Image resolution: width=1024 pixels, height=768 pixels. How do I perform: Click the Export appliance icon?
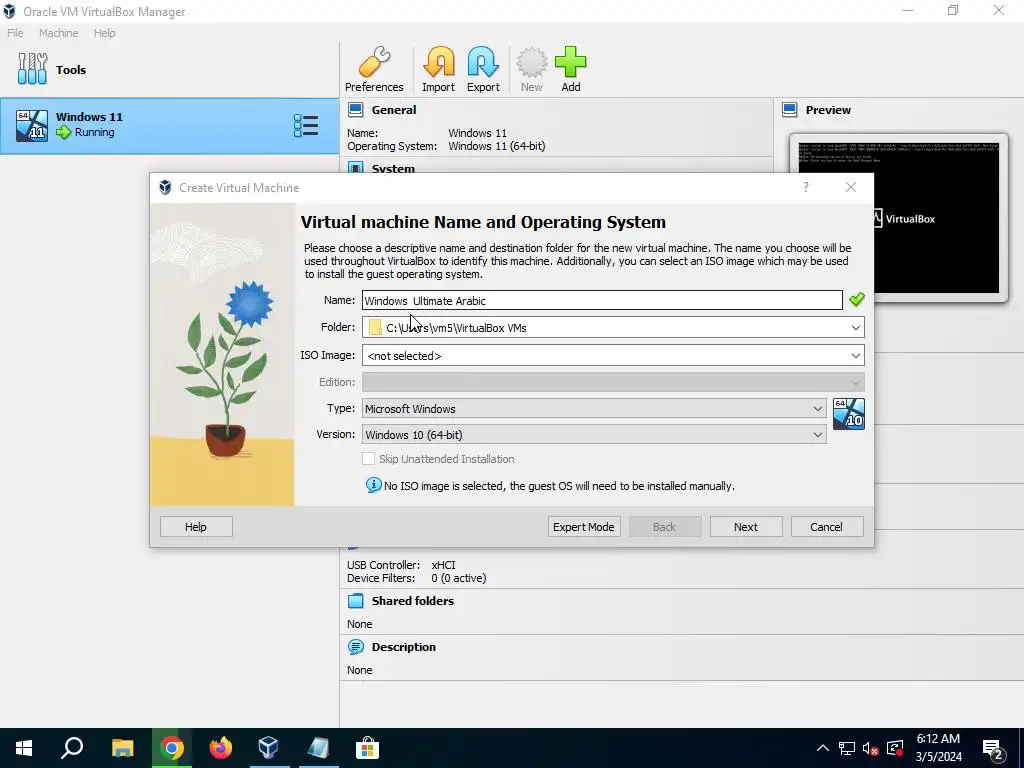(x=483, y=70)
